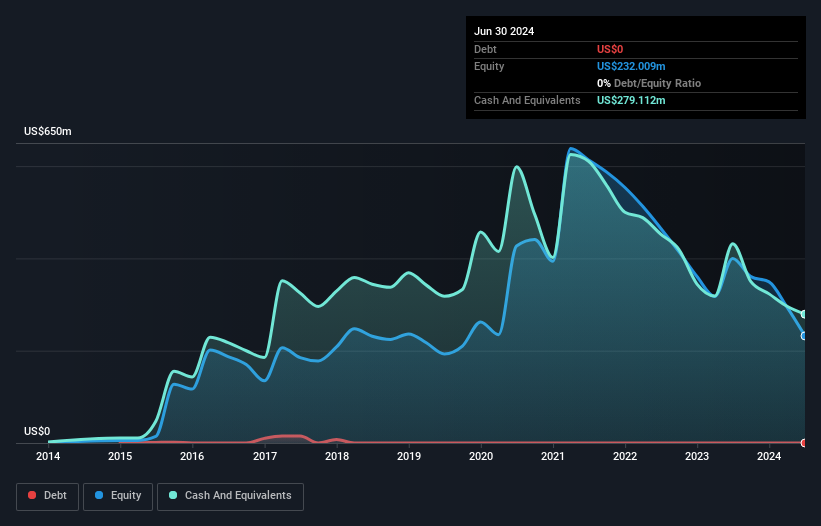The width and height of the screenshot is (821, 526).
Task: Toggle the Equity series legend button
Action: [118, 496]
